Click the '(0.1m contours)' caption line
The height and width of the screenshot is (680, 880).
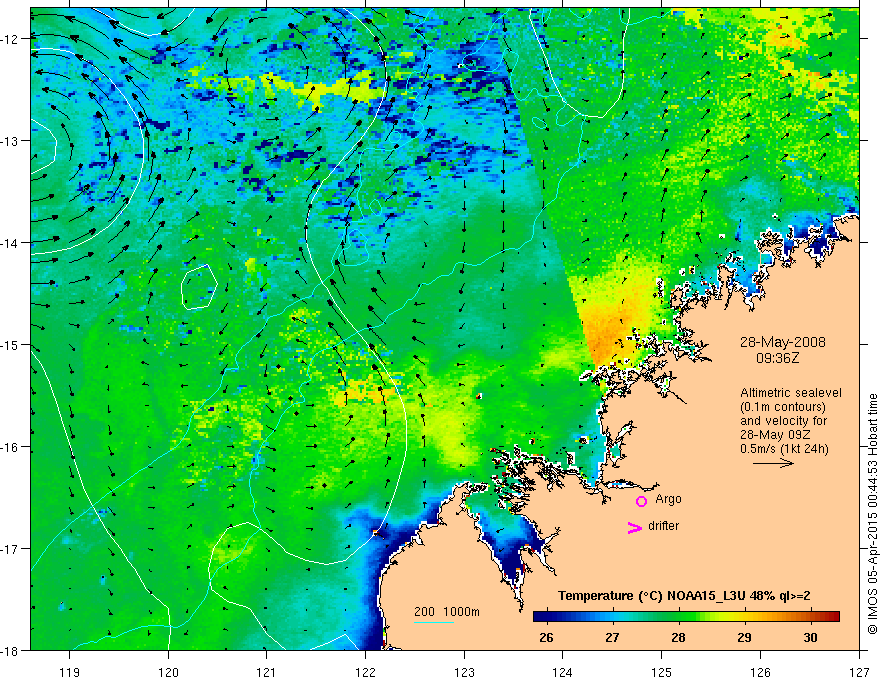click(782, 407)
